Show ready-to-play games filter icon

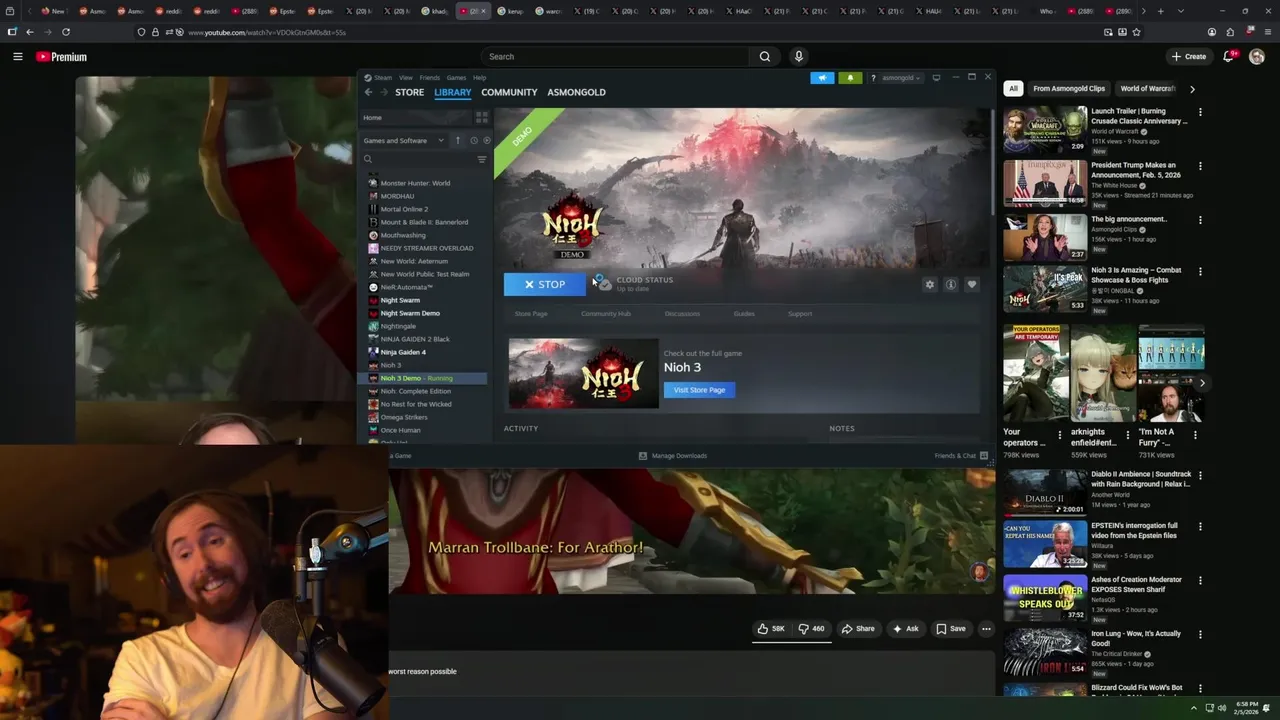pos(486,141)
